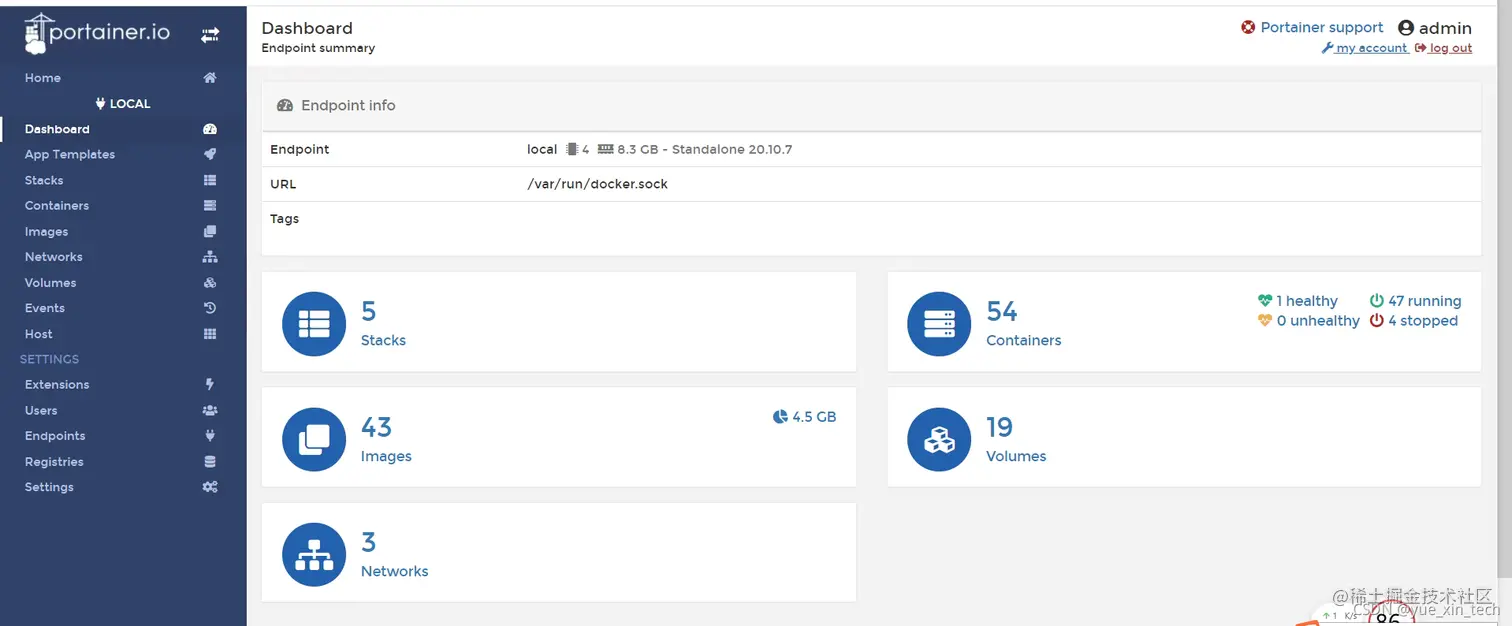
Task: Click the blue Volumes circle icon
Action: coord(939,439)
